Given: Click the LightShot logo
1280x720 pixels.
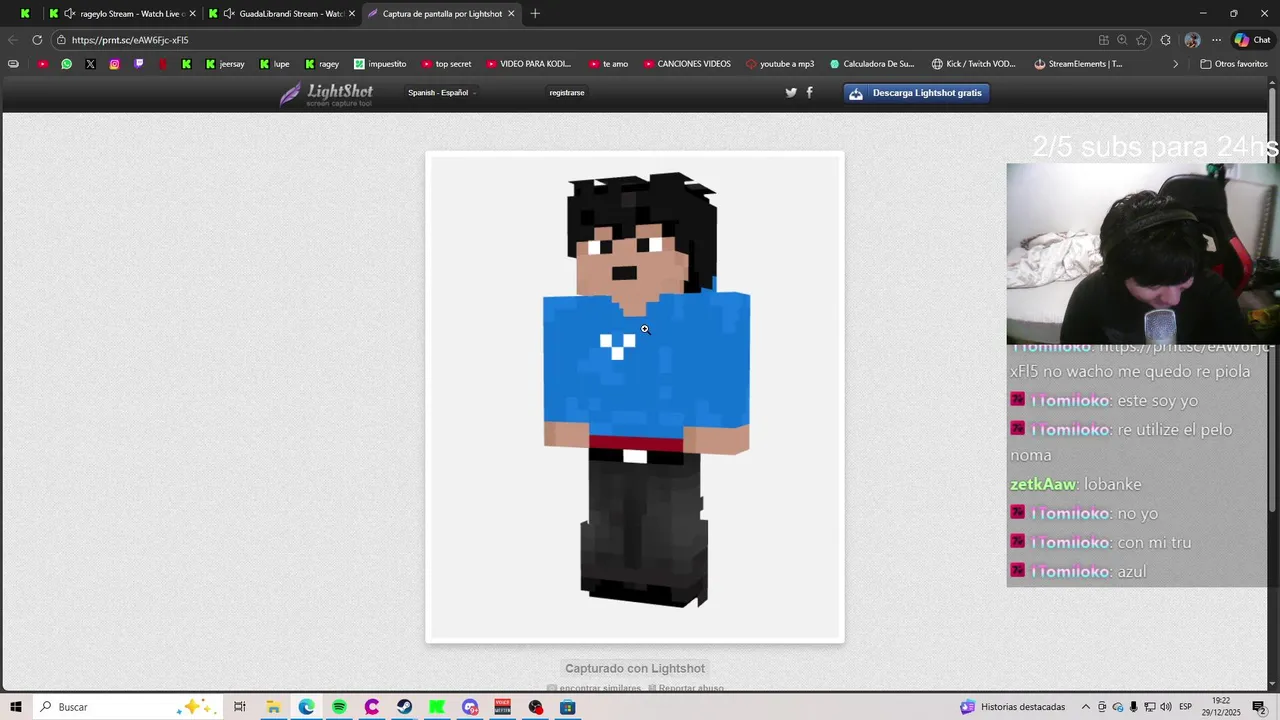Looking at the screenshot, I should click(327, 94).
